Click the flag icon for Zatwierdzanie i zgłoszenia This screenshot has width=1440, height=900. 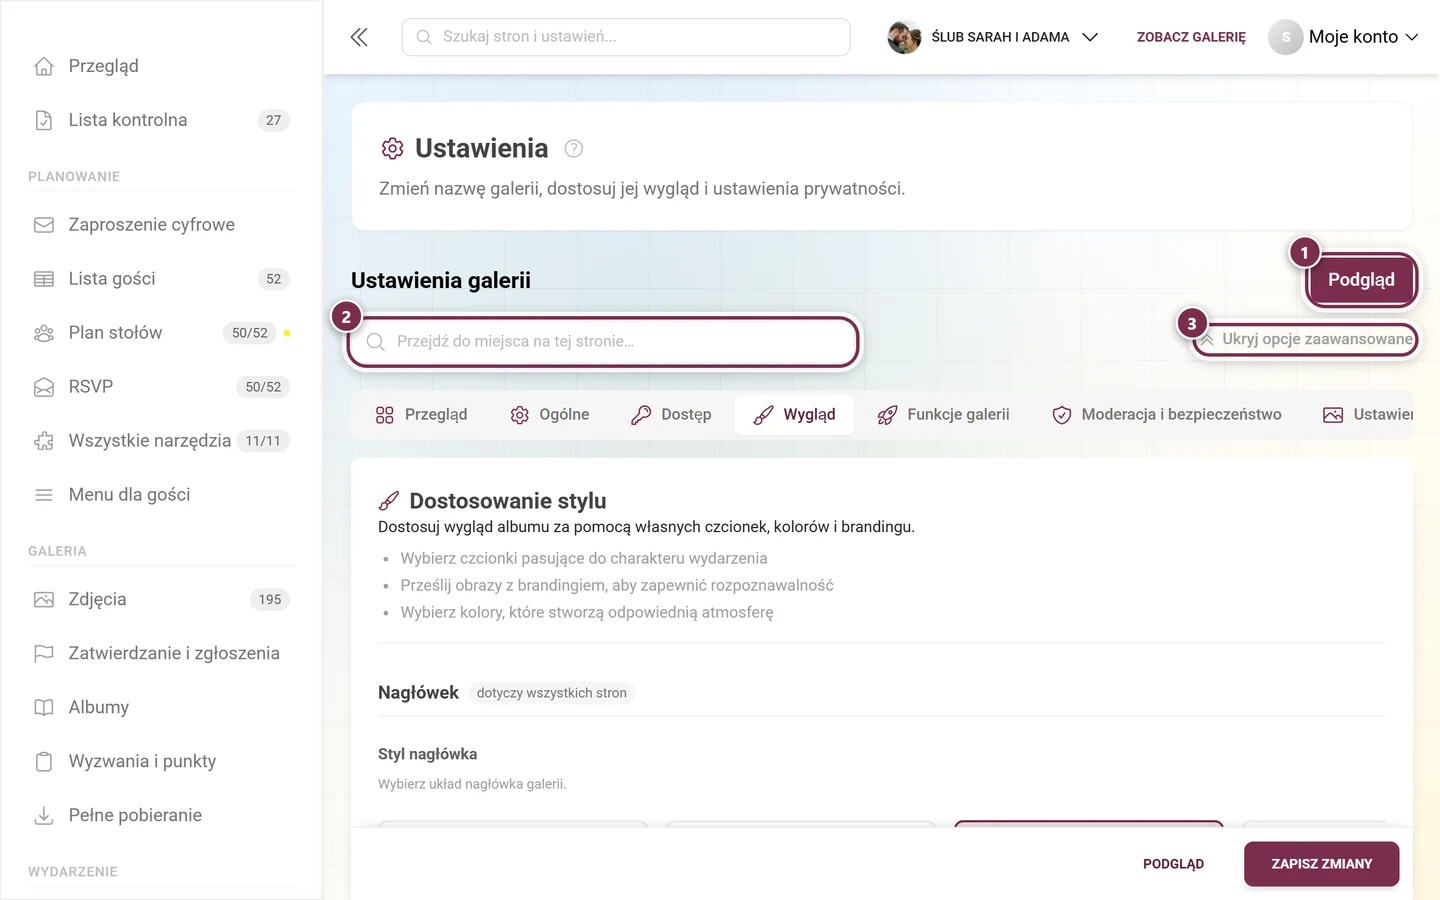pyautogui.click(x=44, y=654)
